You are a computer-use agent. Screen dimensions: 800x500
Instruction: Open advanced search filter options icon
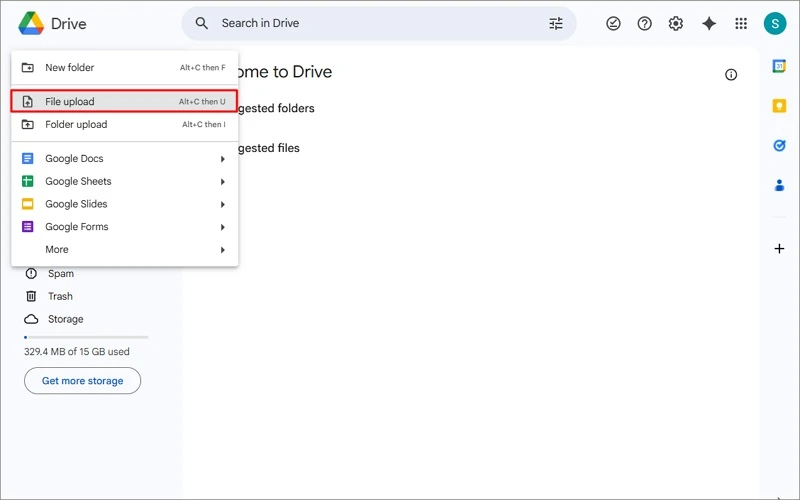point(556,23)
